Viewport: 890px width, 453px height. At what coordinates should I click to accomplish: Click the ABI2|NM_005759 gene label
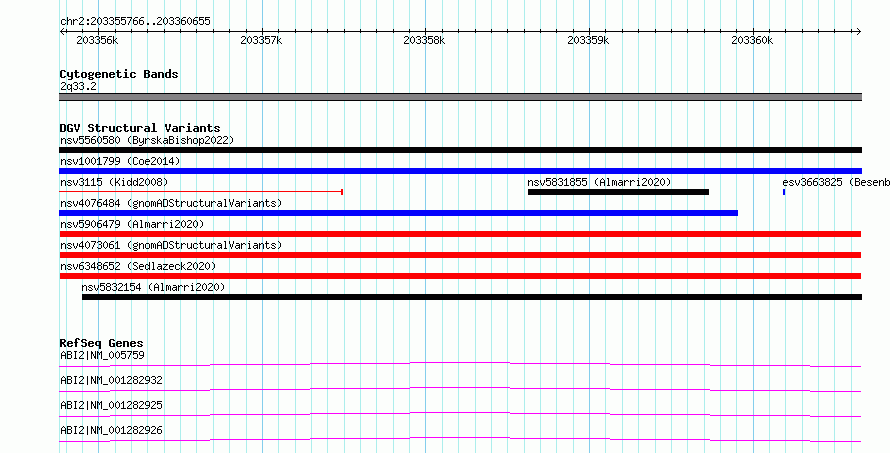(102, 355)
